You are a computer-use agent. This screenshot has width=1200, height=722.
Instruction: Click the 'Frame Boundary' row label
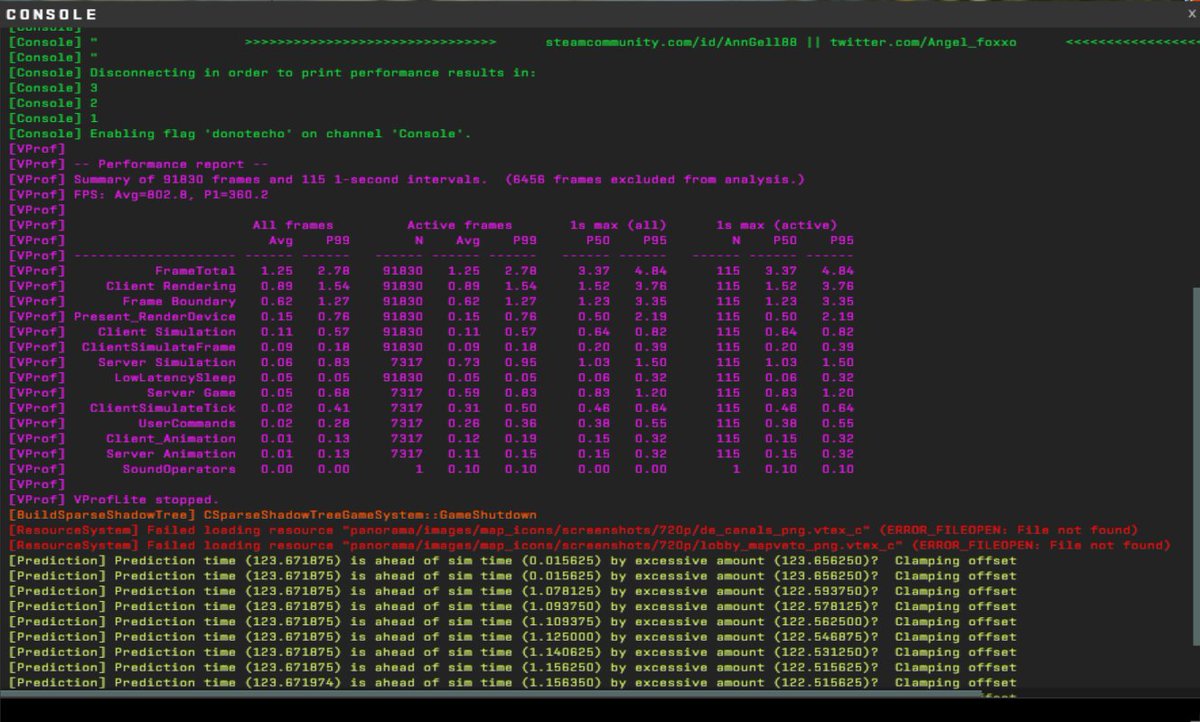pos(179,301)
